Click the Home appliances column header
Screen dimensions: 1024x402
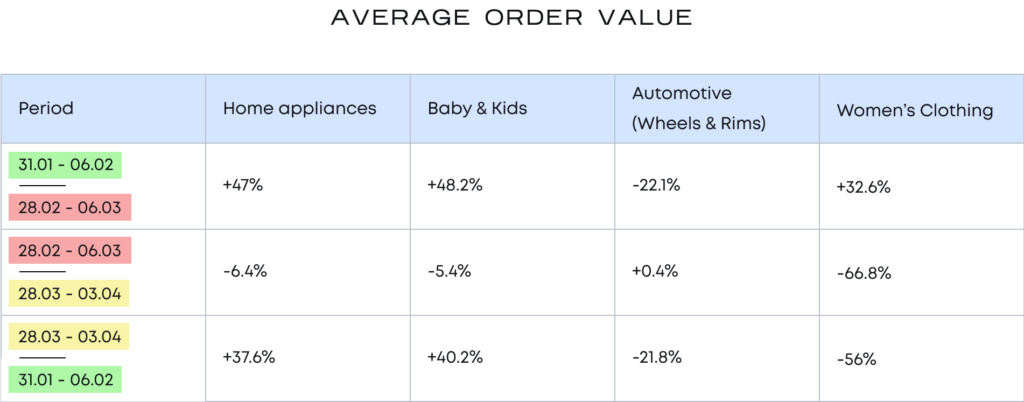299,108
